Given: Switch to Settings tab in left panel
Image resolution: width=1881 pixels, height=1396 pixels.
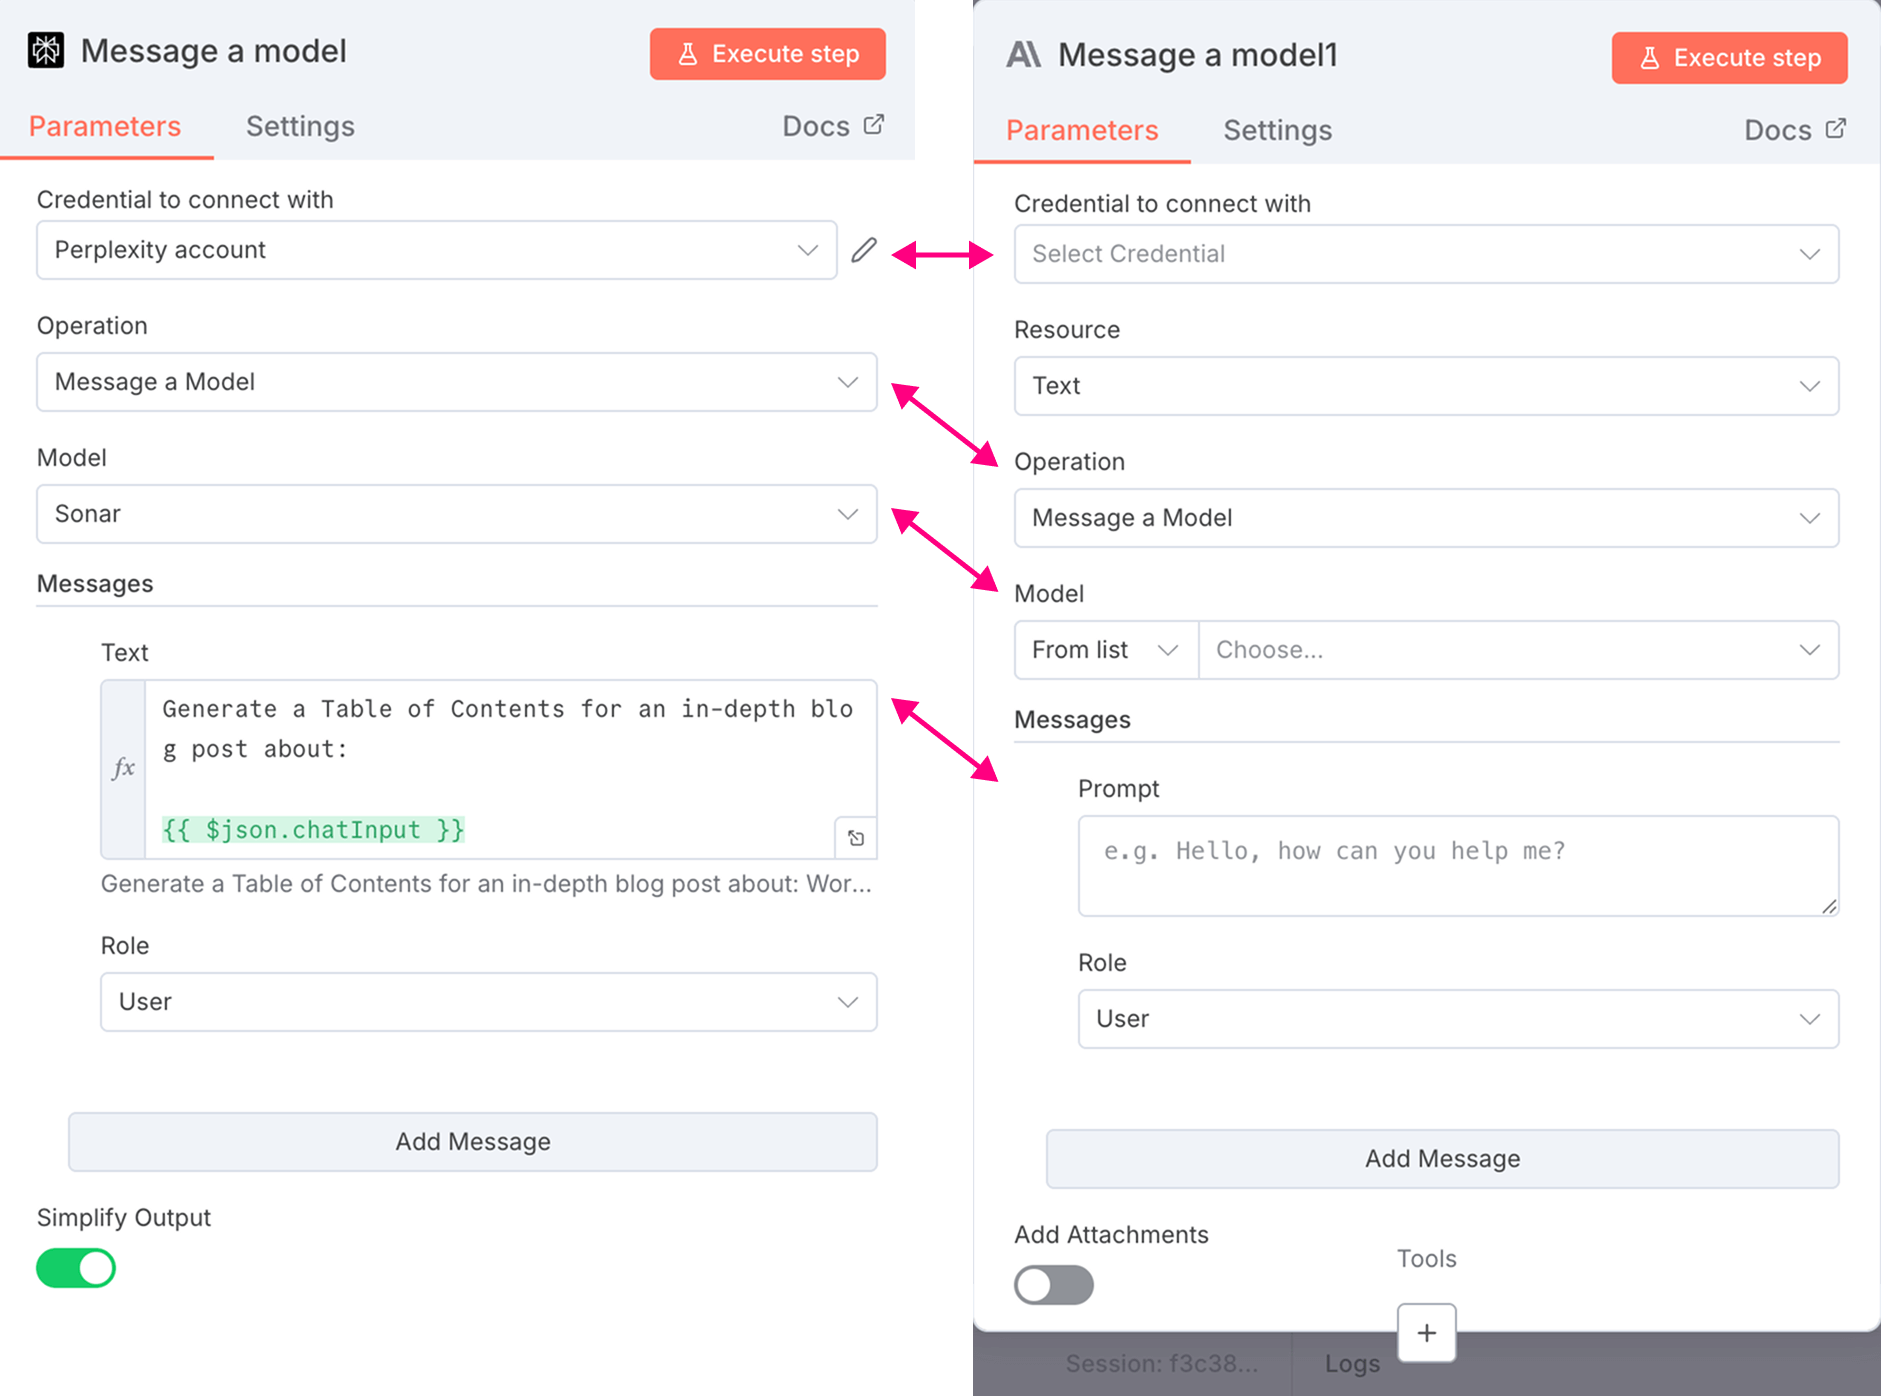Looking at the screenshot, I should click(x=300, y=126).
